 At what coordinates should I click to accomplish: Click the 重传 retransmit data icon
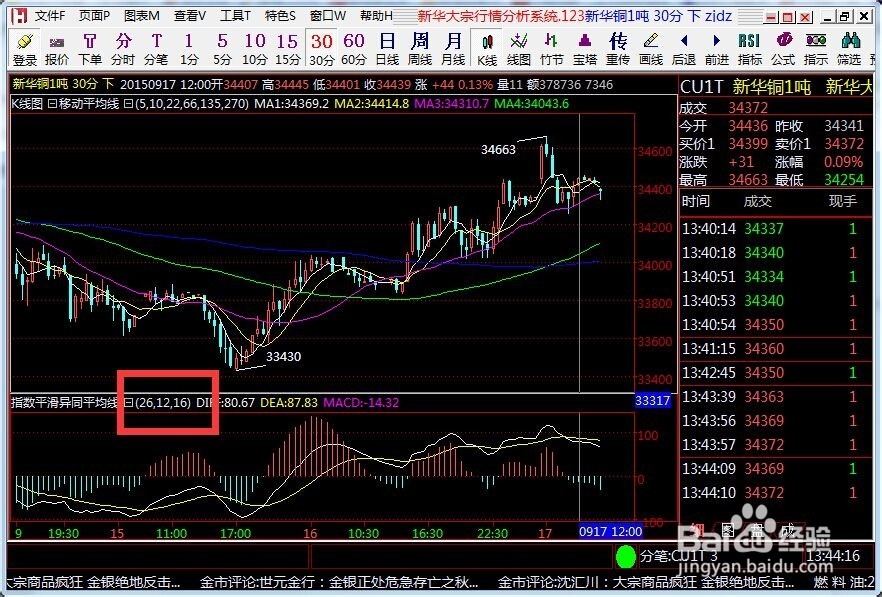tap(618, 49)
